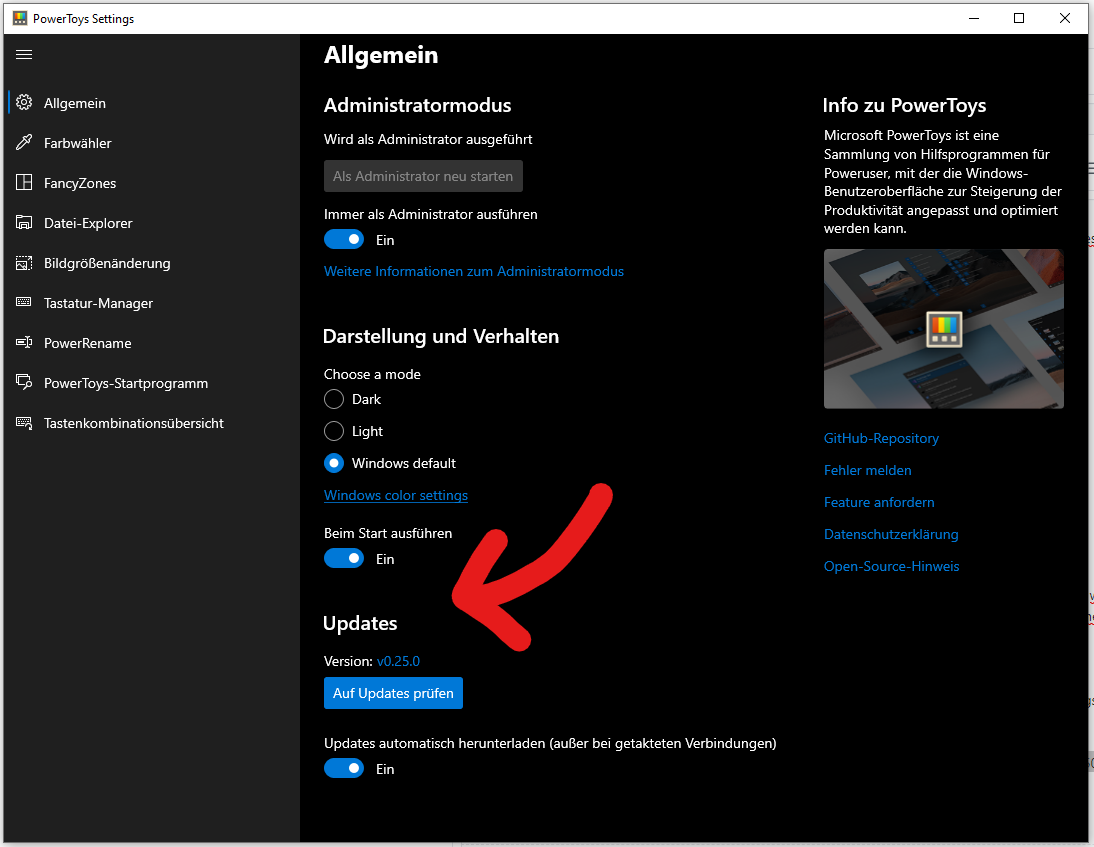Select the PowerRename tool icon
1094x847 pixels.
22,342
